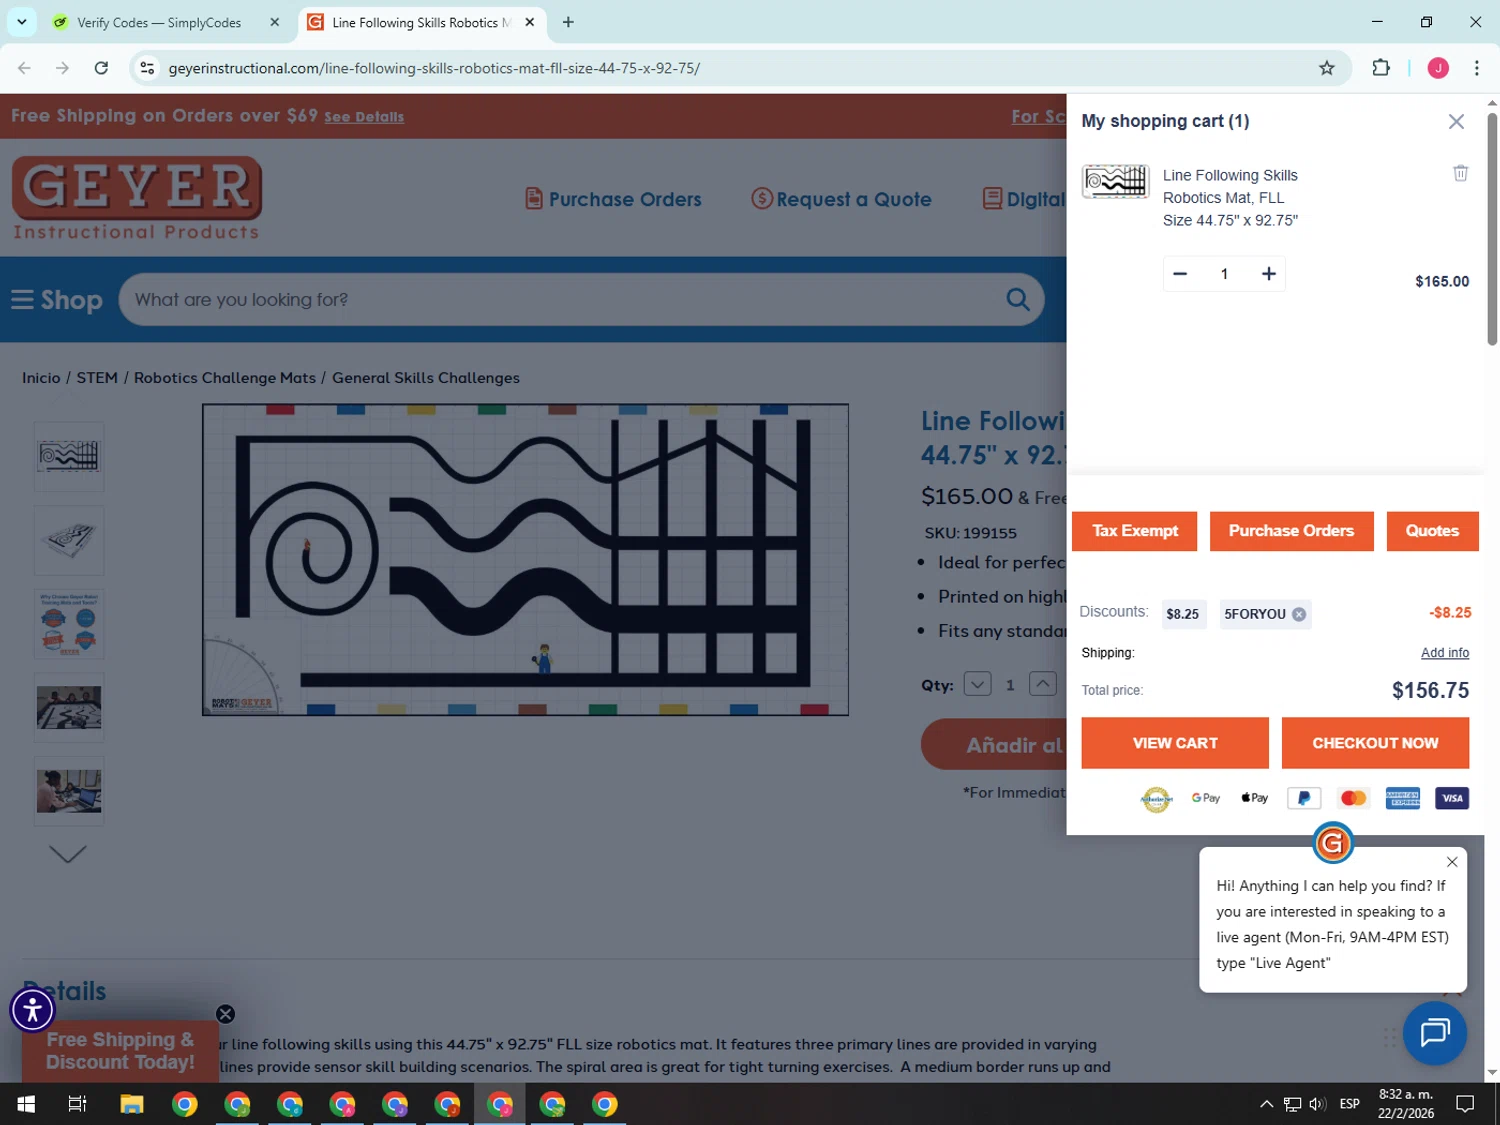Screen dimensions: 1500x1125
Task: Open Purchase Orders in header
Action: click(x=613, y=199)
